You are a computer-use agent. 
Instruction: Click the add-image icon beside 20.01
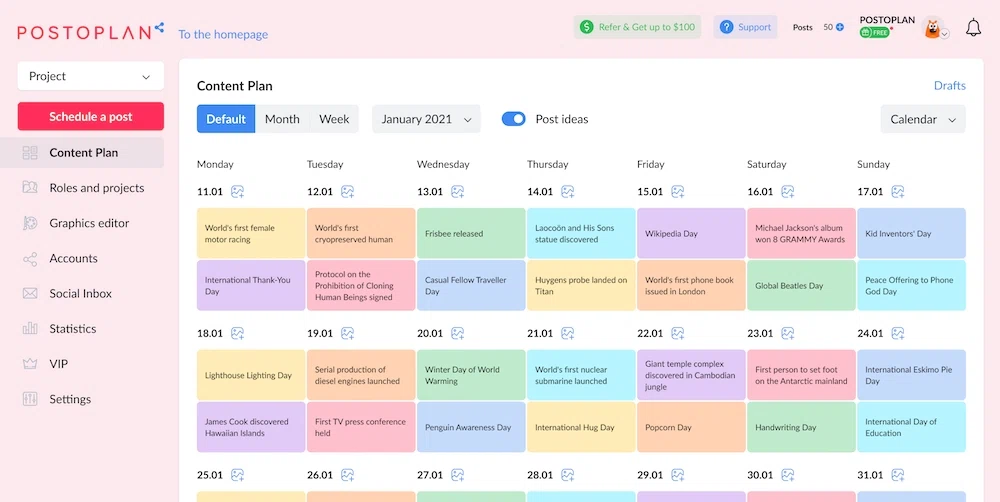pyautogui.click(x=458, y=333)
